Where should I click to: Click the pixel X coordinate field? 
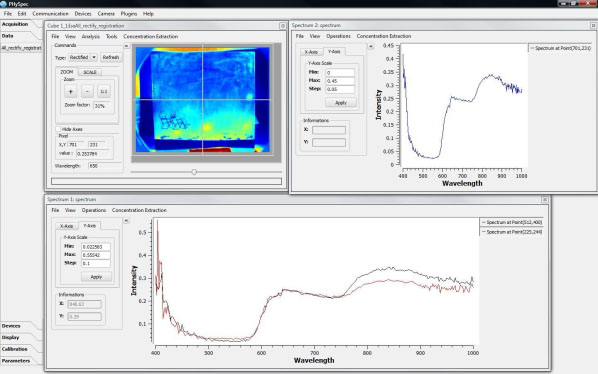77,144
